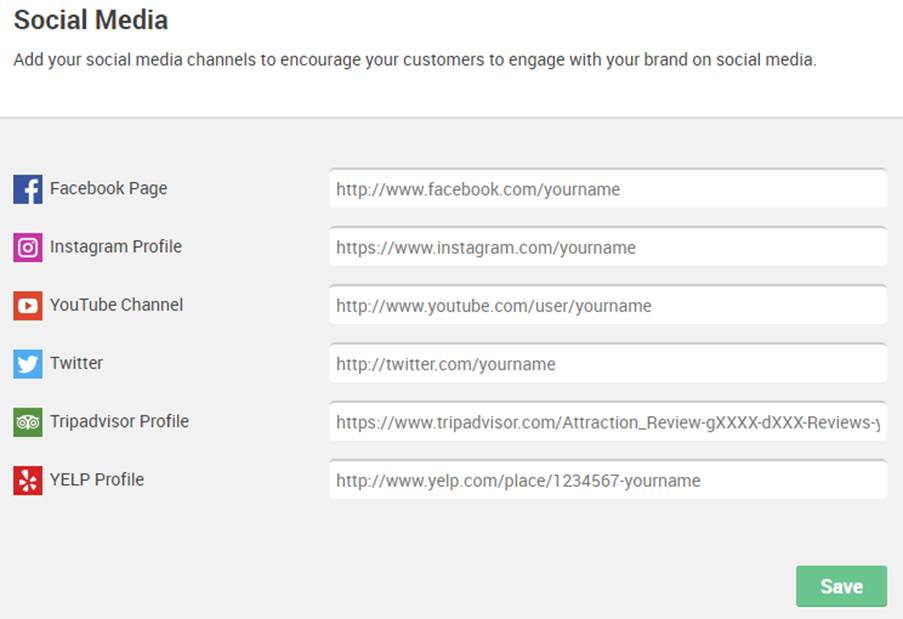Click the Tripadvisor owl icon
Viewport: 903px width, 619px height.
pyautogui.click(x=28, y=422)
